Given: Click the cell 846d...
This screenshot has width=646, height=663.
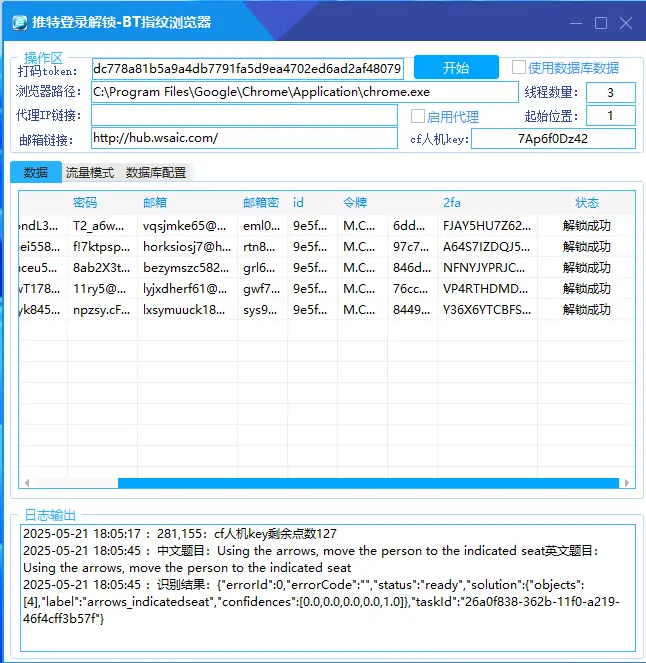Looking at the screenshot, I should click(x=412, y=268).
